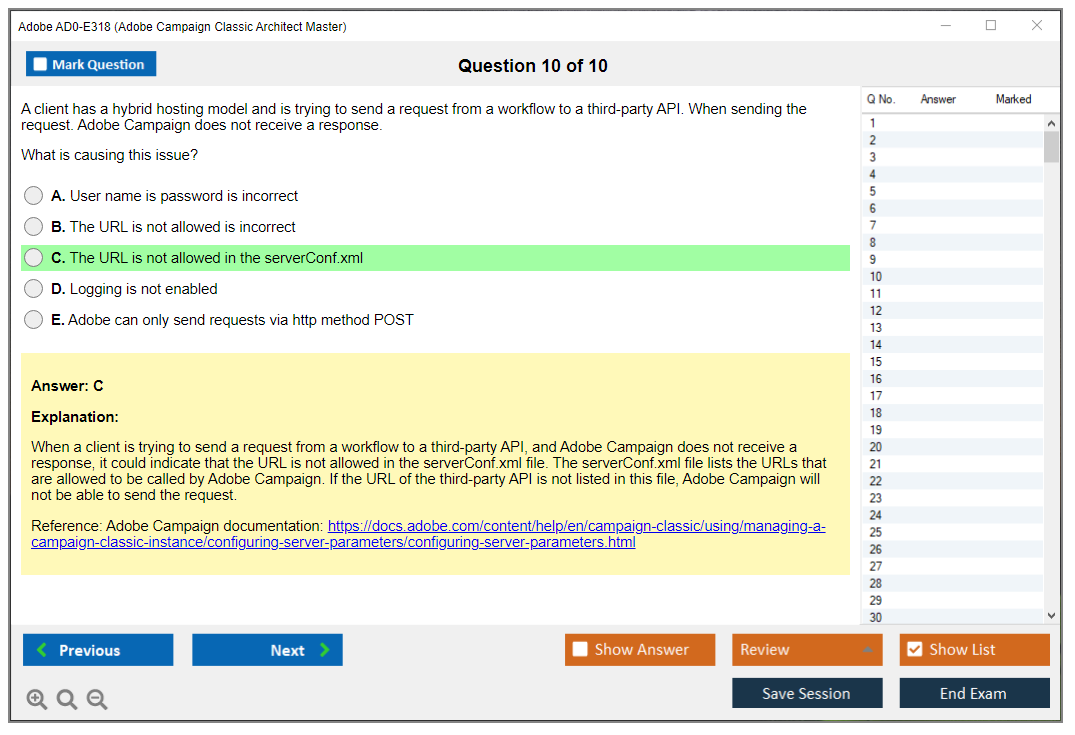Open the Review dropdown menu
The width and height of the screenshot is (1075, 735).
click(806, 650)
